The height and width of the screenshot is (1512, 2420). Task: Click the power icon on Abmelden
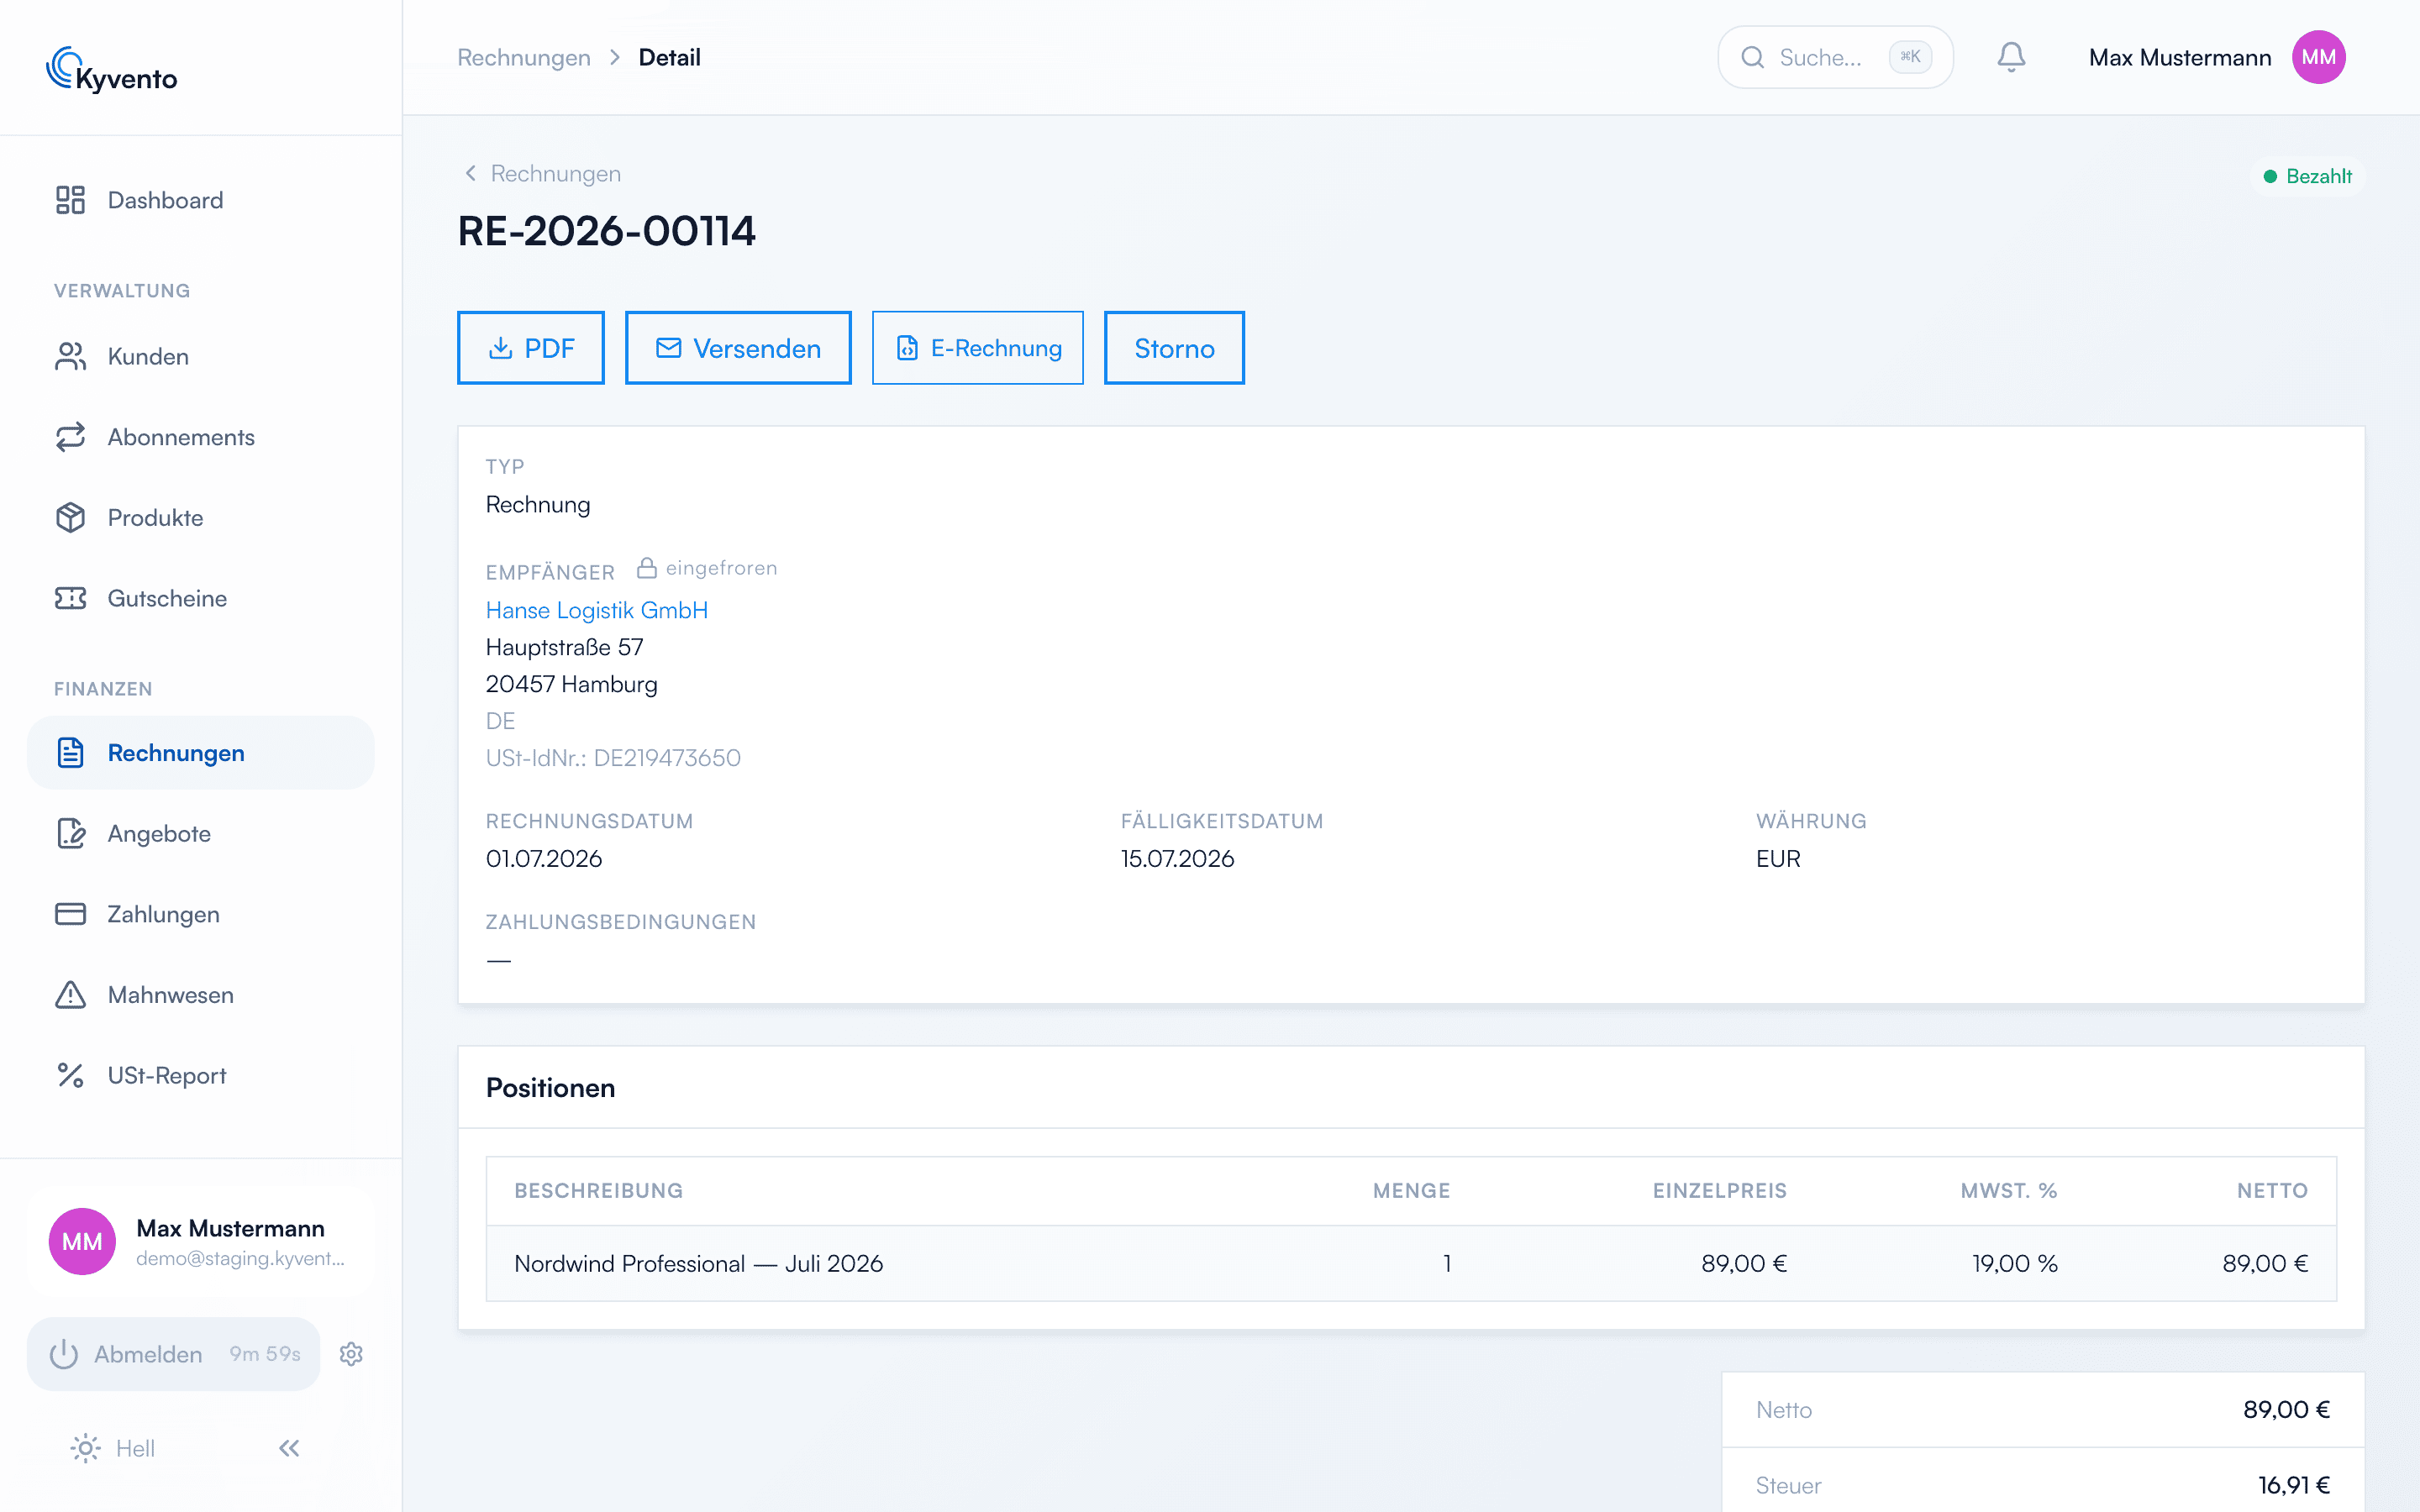pyautogui.click(x=64, y=1354)
